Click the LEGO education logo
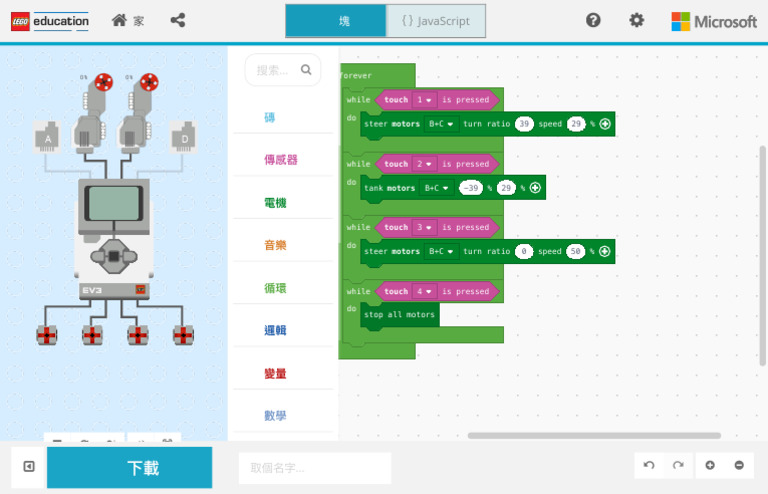Screen dimensions: 768x494 click(x=50, y=22)
